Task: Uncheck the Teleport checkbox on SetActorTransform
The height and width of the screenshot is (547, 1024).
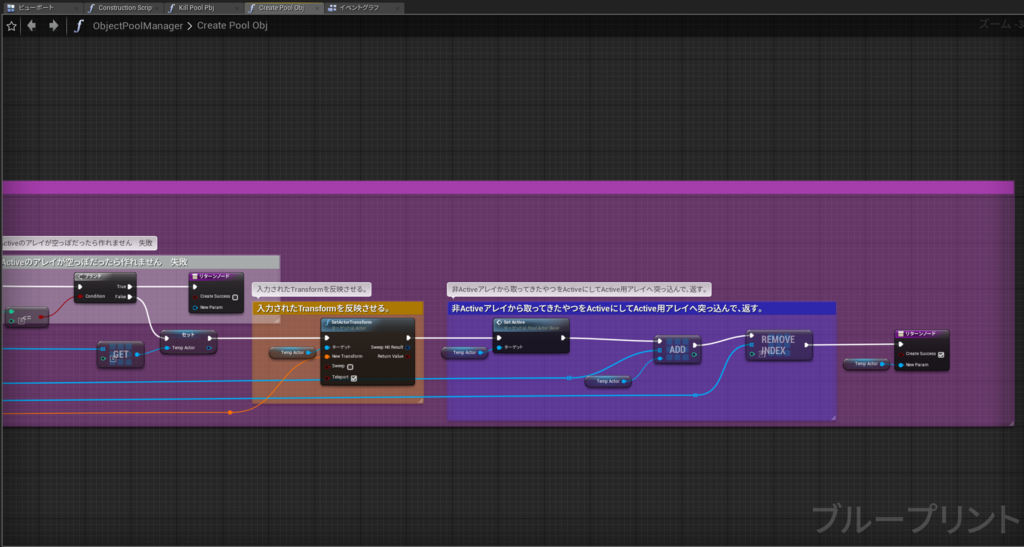Action: pos(354,378)
